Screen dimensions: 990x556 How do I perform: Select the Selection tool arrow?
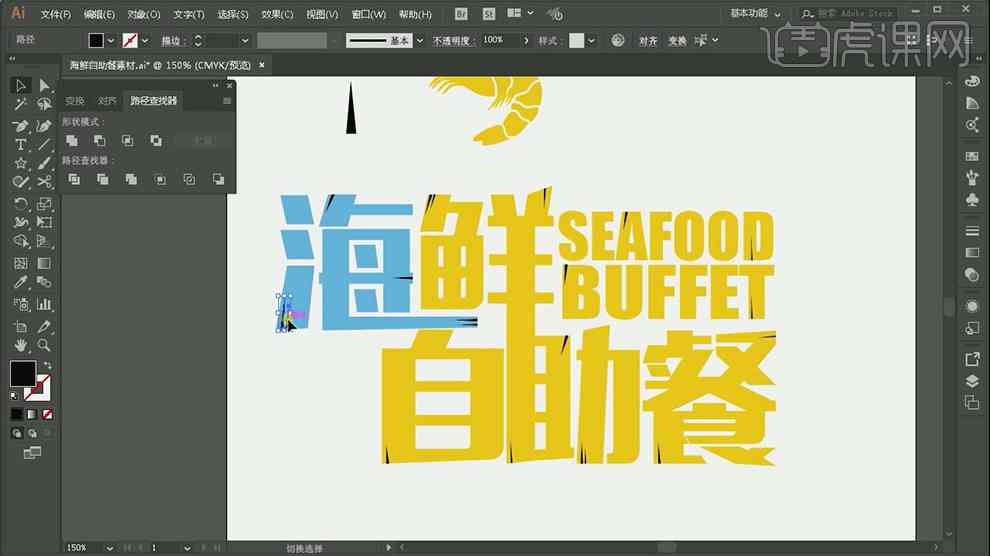tap(20, 85)
